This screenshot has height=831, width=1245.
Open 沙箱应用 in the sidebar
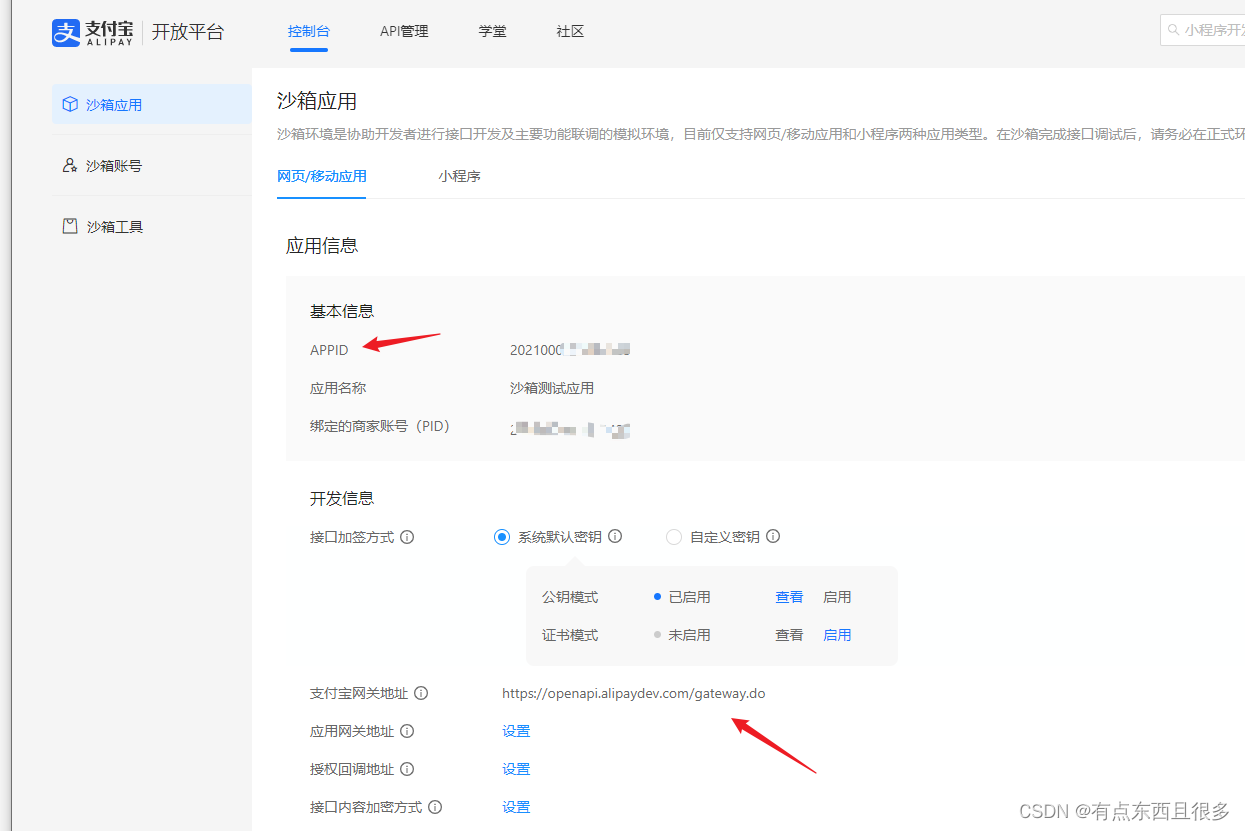[152, 104]
